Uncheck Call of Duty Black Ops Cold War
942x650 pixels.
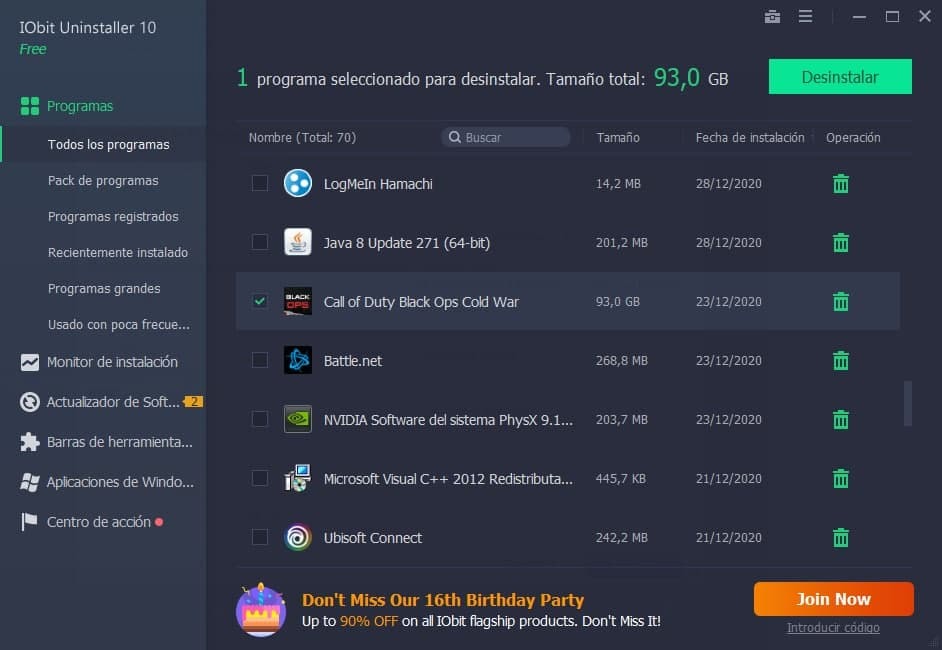tap(260, 300)
